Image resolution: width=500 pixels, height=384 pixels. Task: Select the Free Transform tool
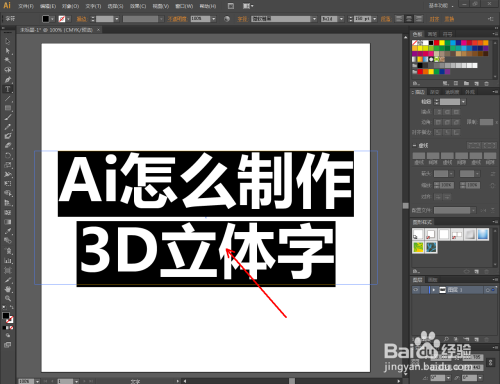pyautogui.click(x=8, y=184)
